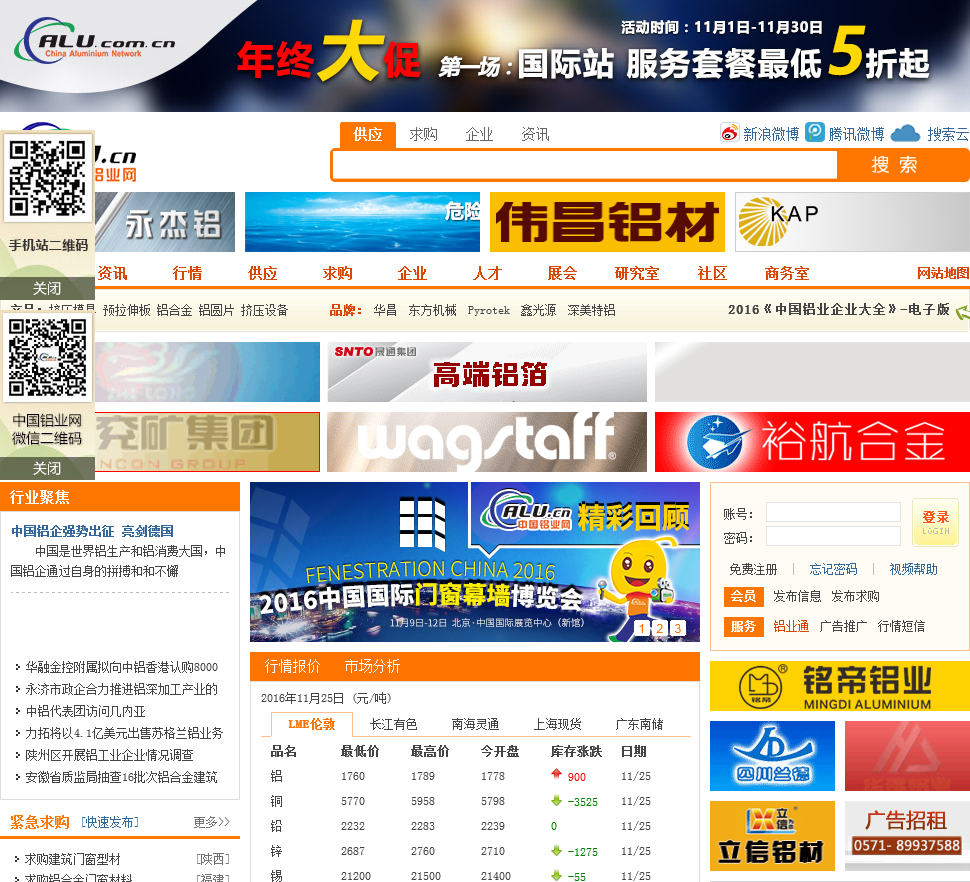This screenshot has height=882, width=970.
Task: Open the KAP banner ad
Action: pos(852,222)
